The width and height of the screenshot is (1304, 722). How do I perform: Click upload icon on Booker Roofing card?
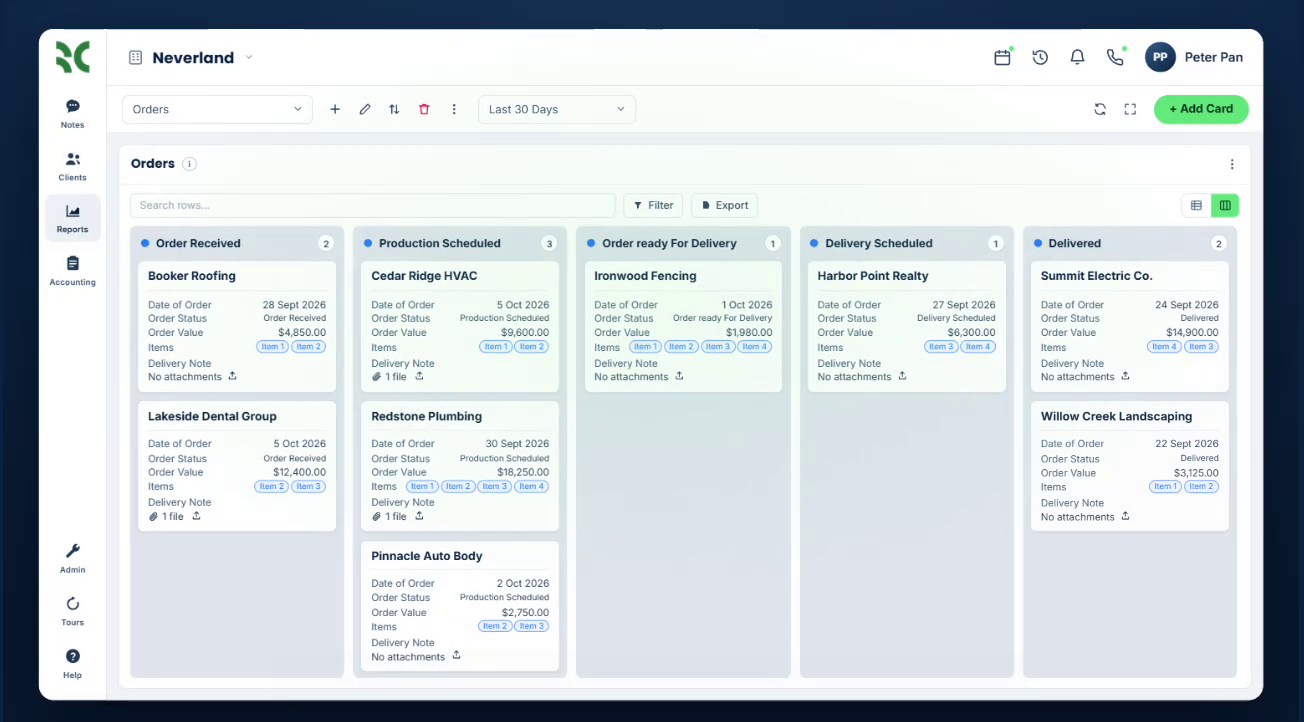233,376
